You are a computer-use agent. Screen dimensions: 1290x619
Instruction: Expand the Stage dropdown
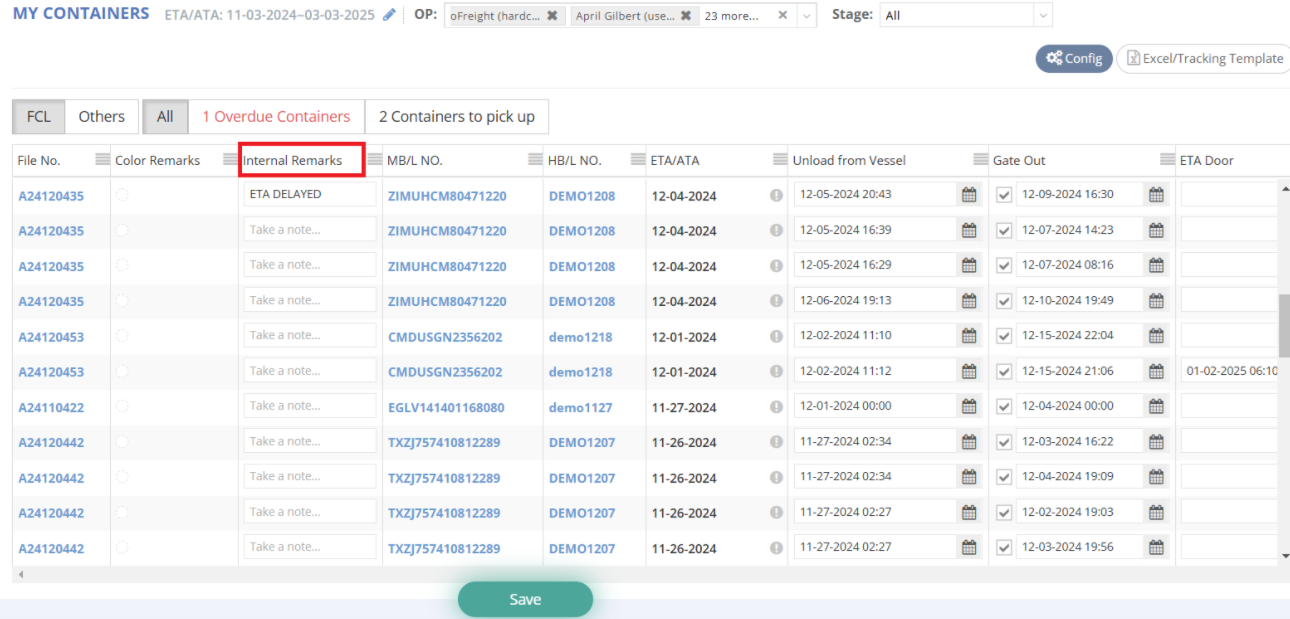(1043, 15)
